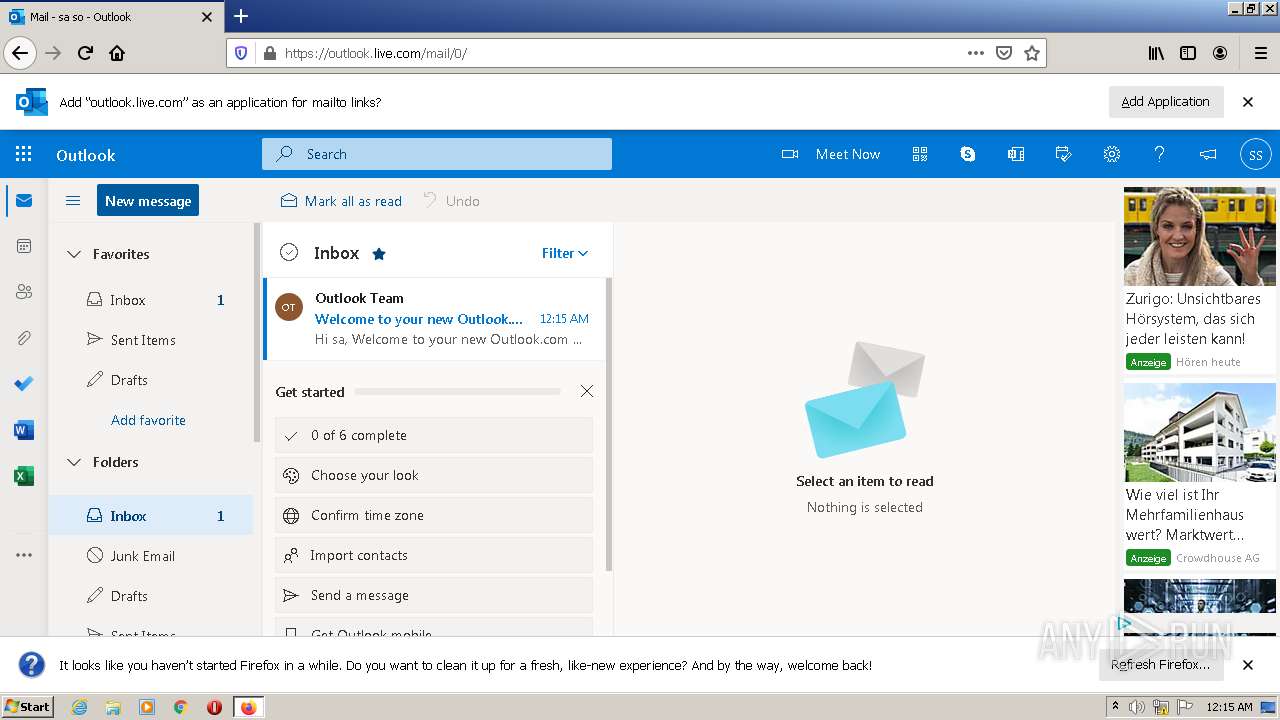Reload the current page
Image resolution: width=1280 pixels, height=720 pixels.
pos(85,53)
